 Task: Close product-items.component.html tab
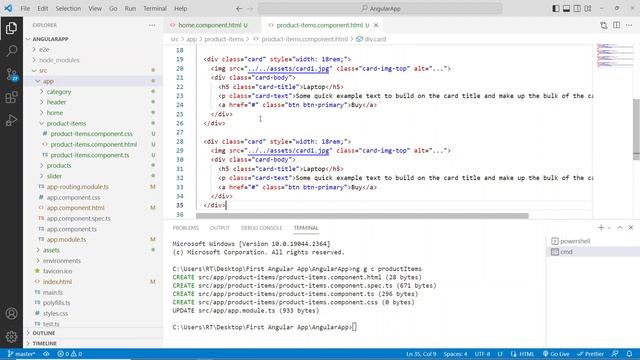point(376,25)
